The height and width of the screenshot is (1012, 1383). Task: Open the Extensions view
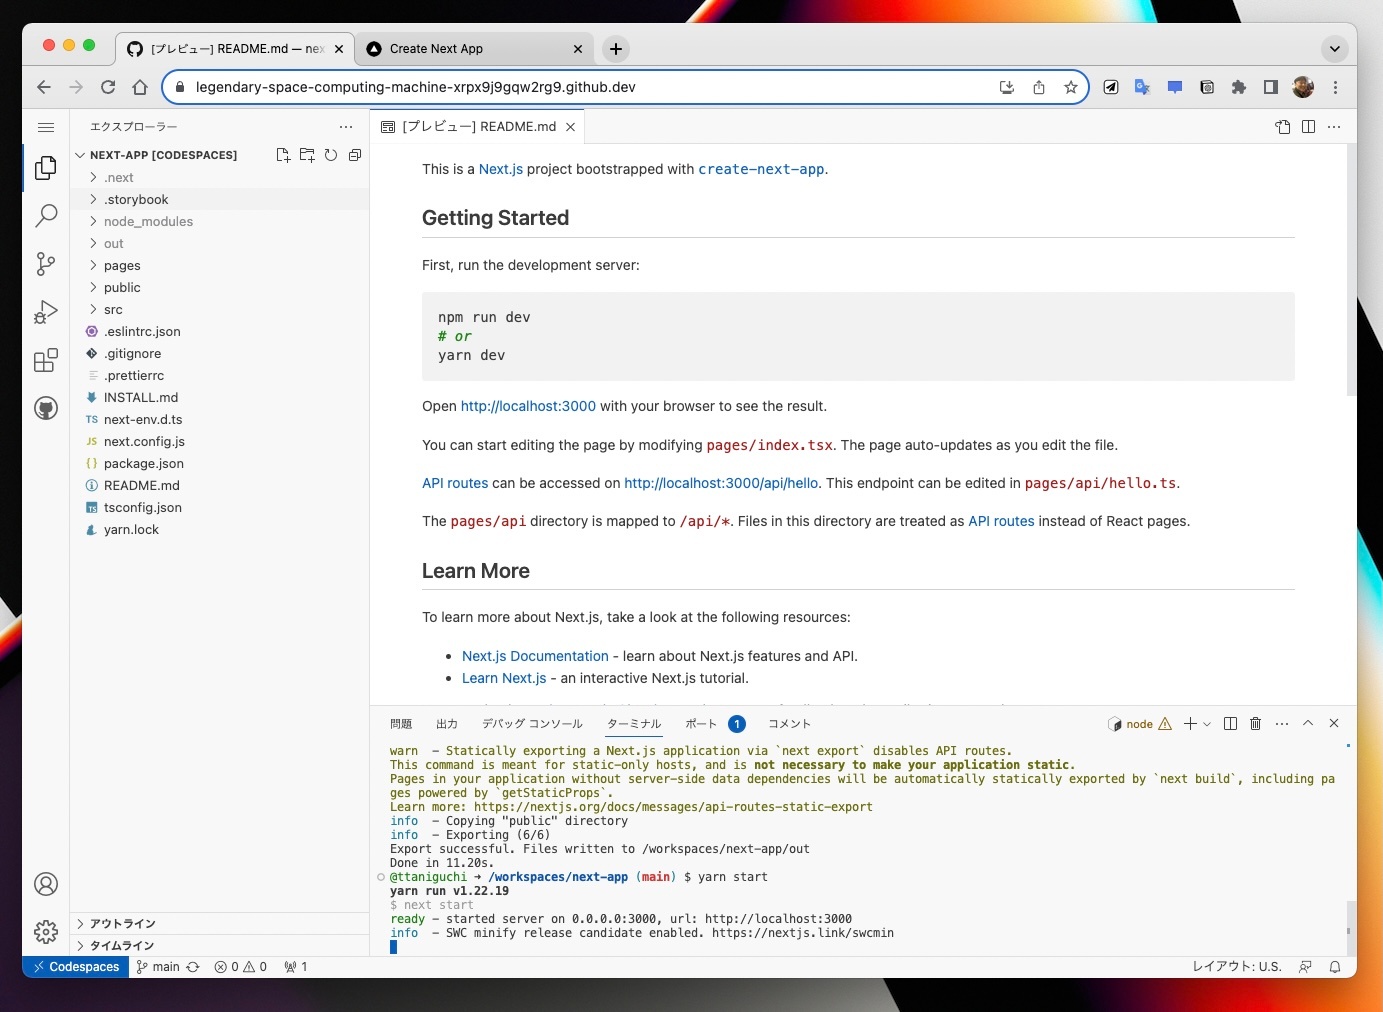46,360
